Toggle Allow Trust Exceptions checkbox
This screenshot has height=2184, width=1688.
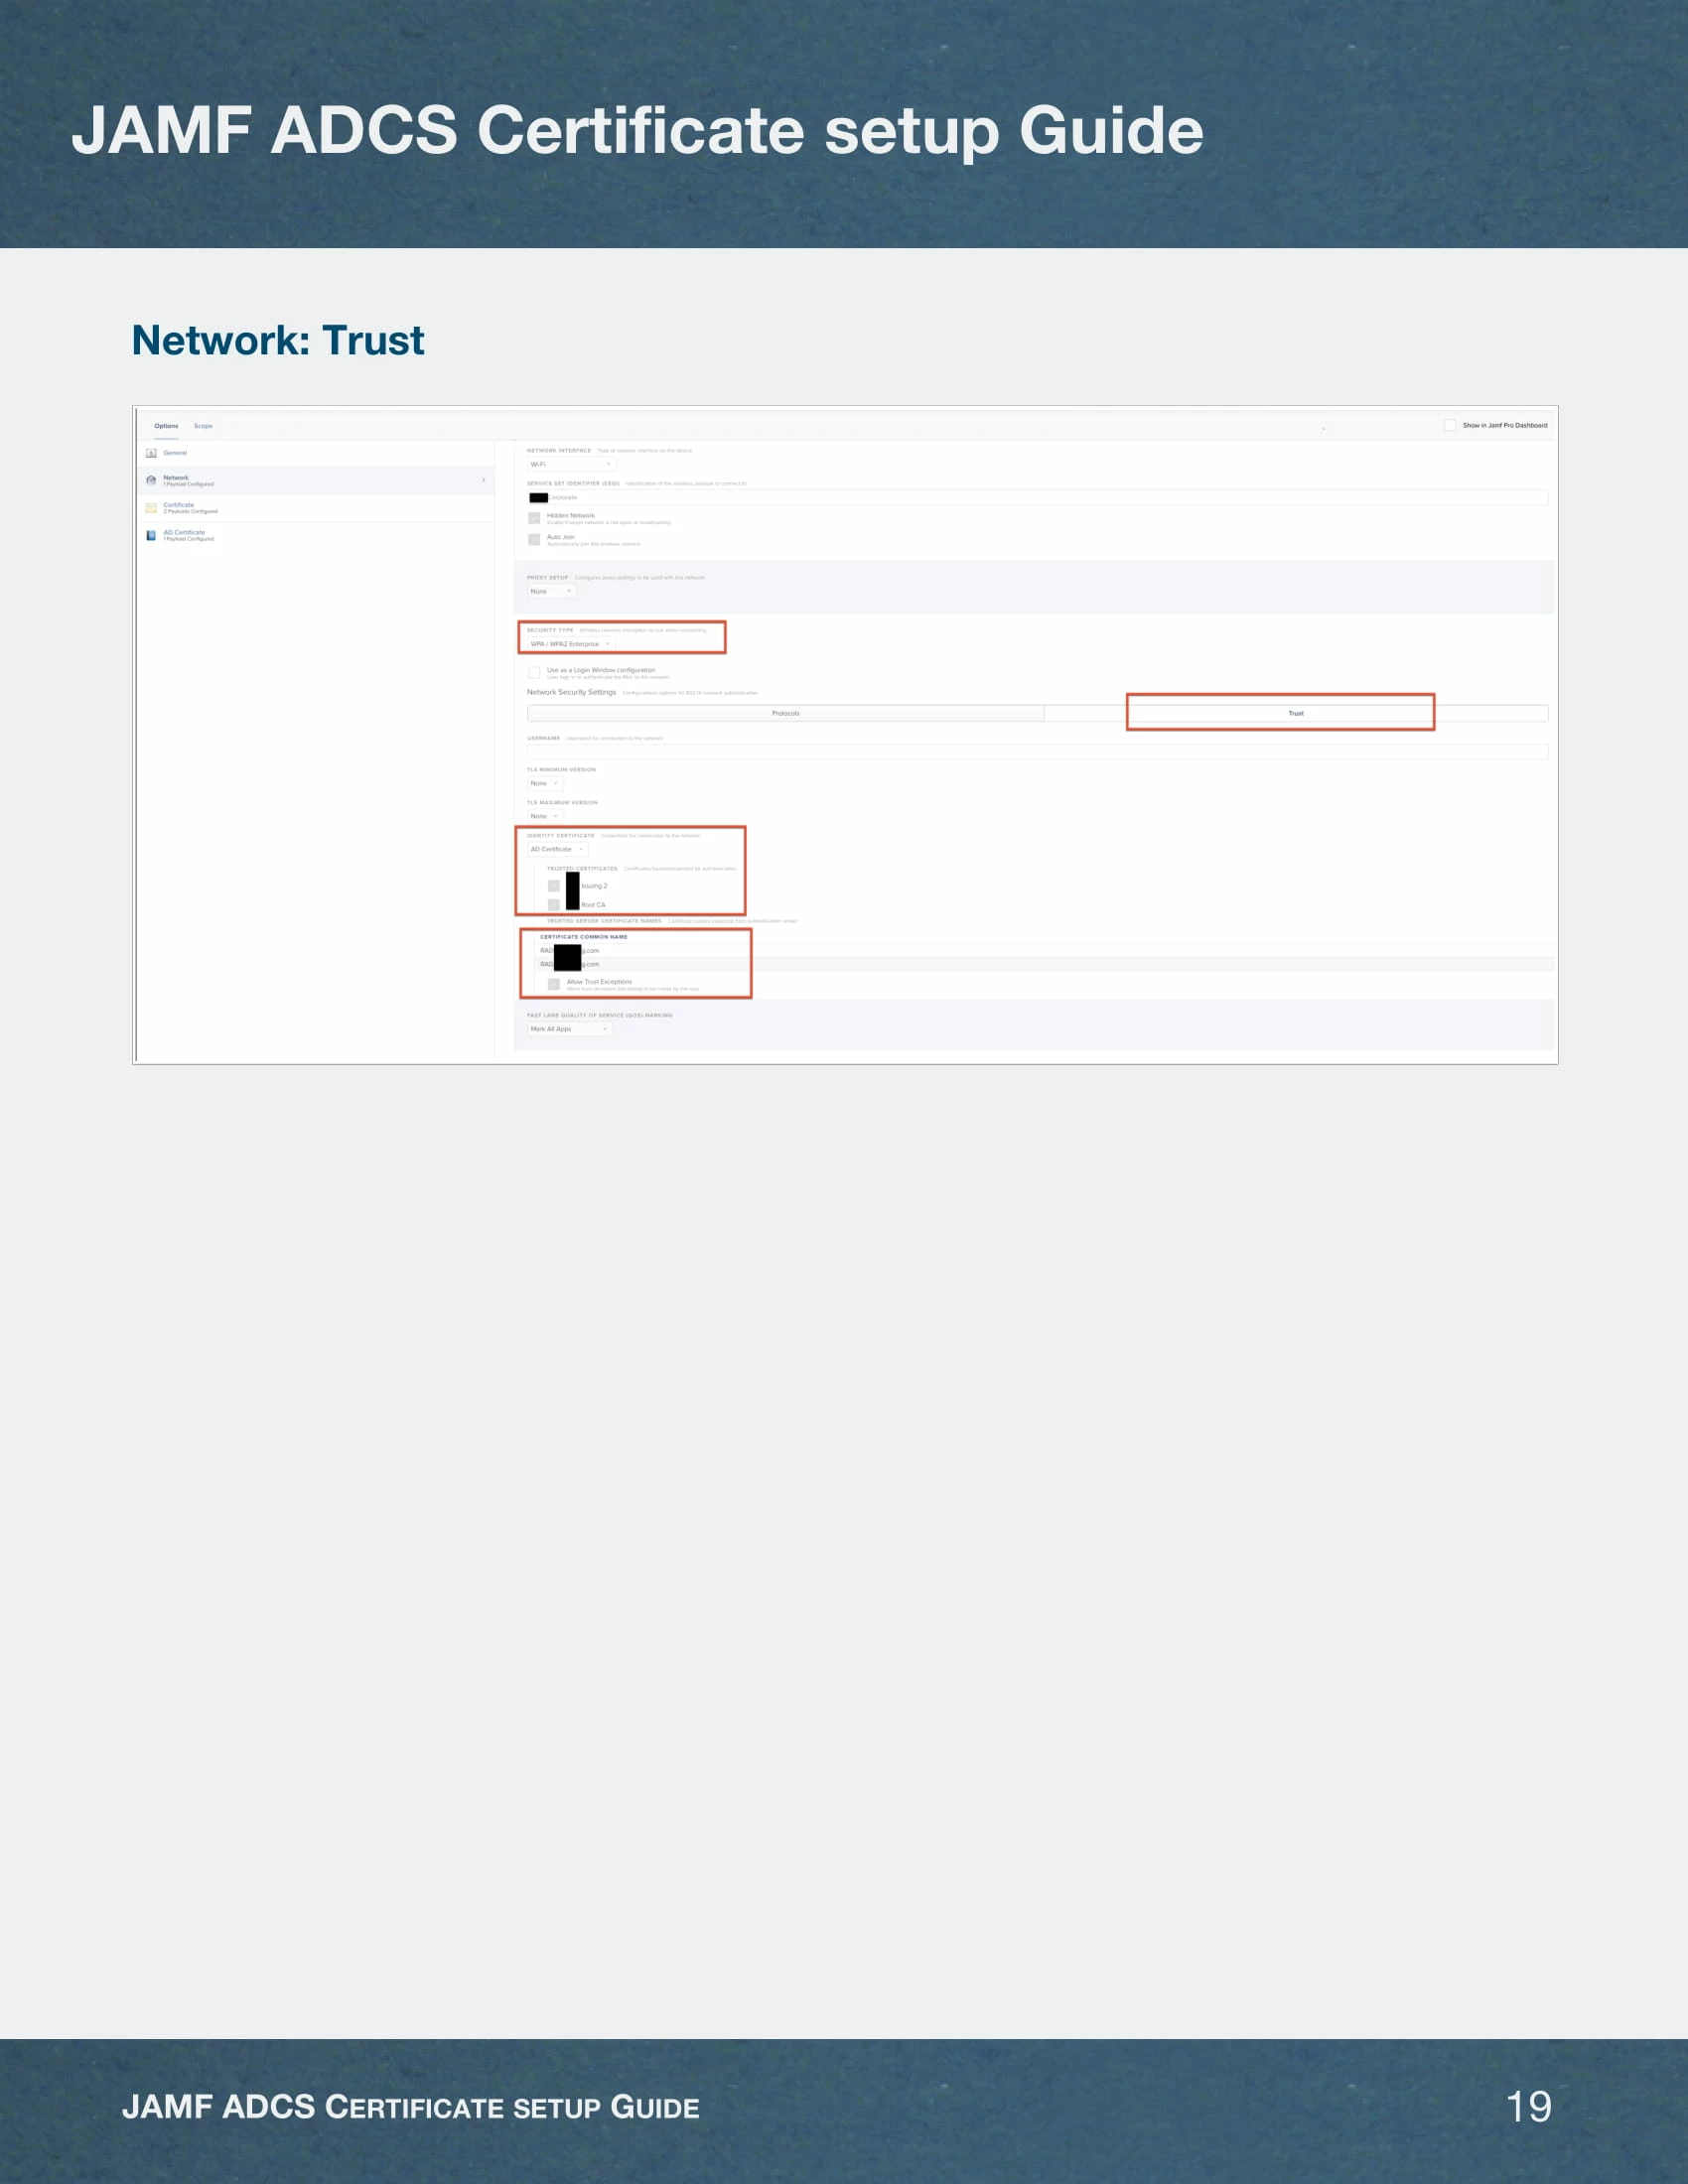pos(554,984)
